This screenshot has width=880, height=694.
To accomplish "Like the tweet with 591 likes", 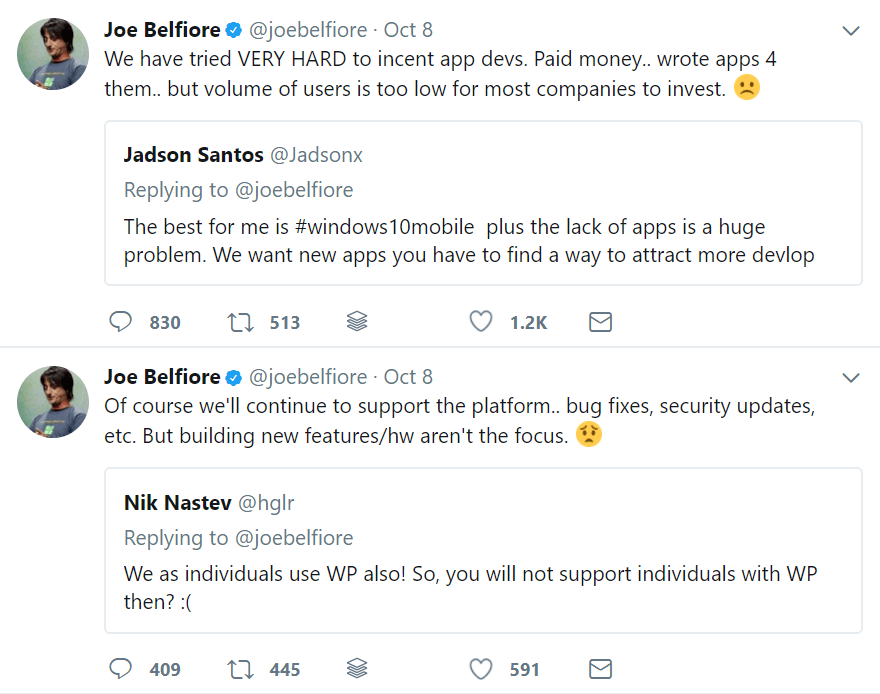I will [x=480, y=668].
